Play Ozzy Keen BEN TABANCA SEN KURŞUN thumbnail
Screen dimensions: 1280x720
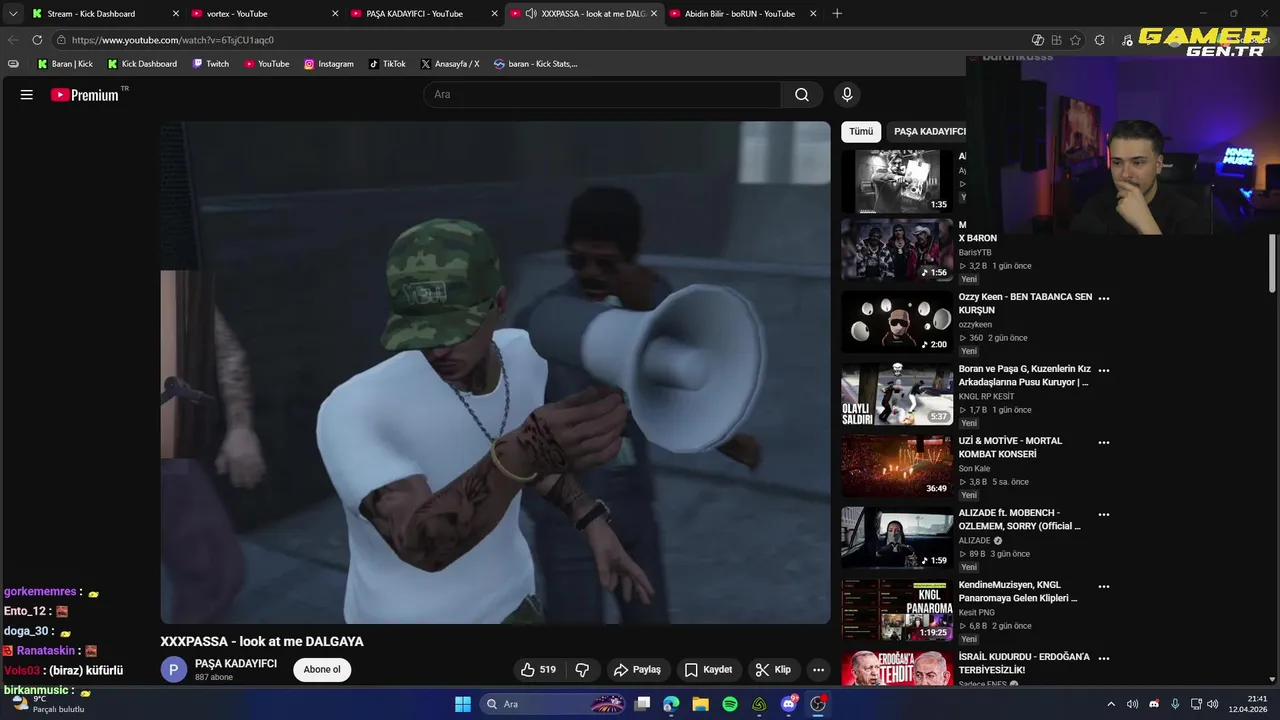pyautogui.click(x=897, y=322)
